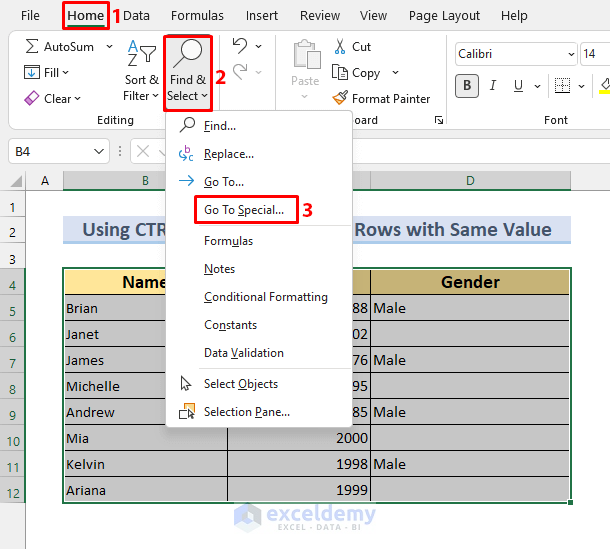
Task: Toggle Italic formatting
Action: [493, 85]
